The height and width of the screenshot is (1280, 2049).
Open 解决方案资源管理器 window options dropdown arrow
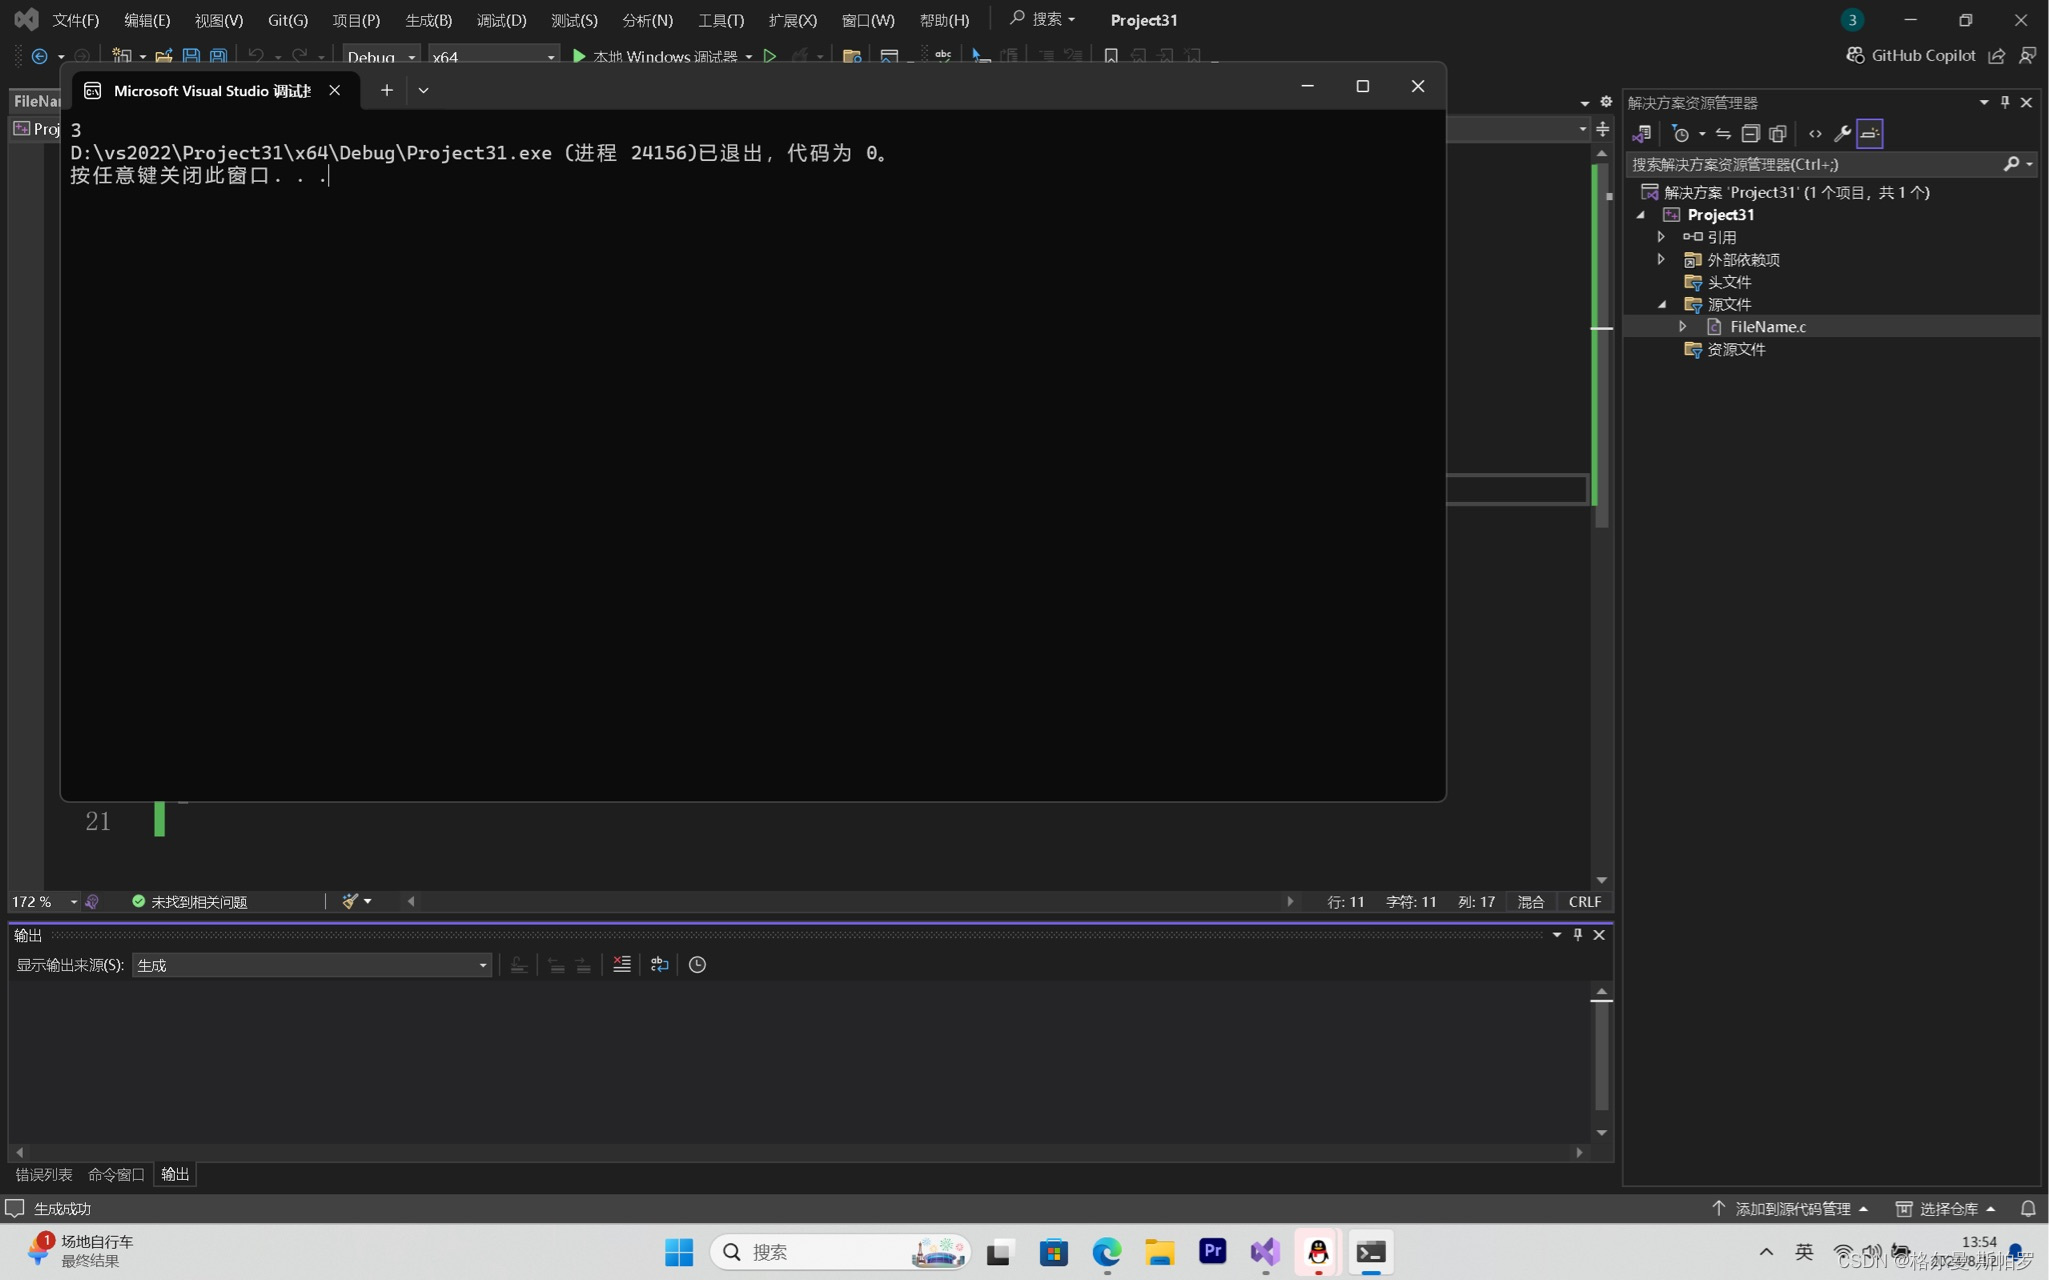coord(1984,102)
